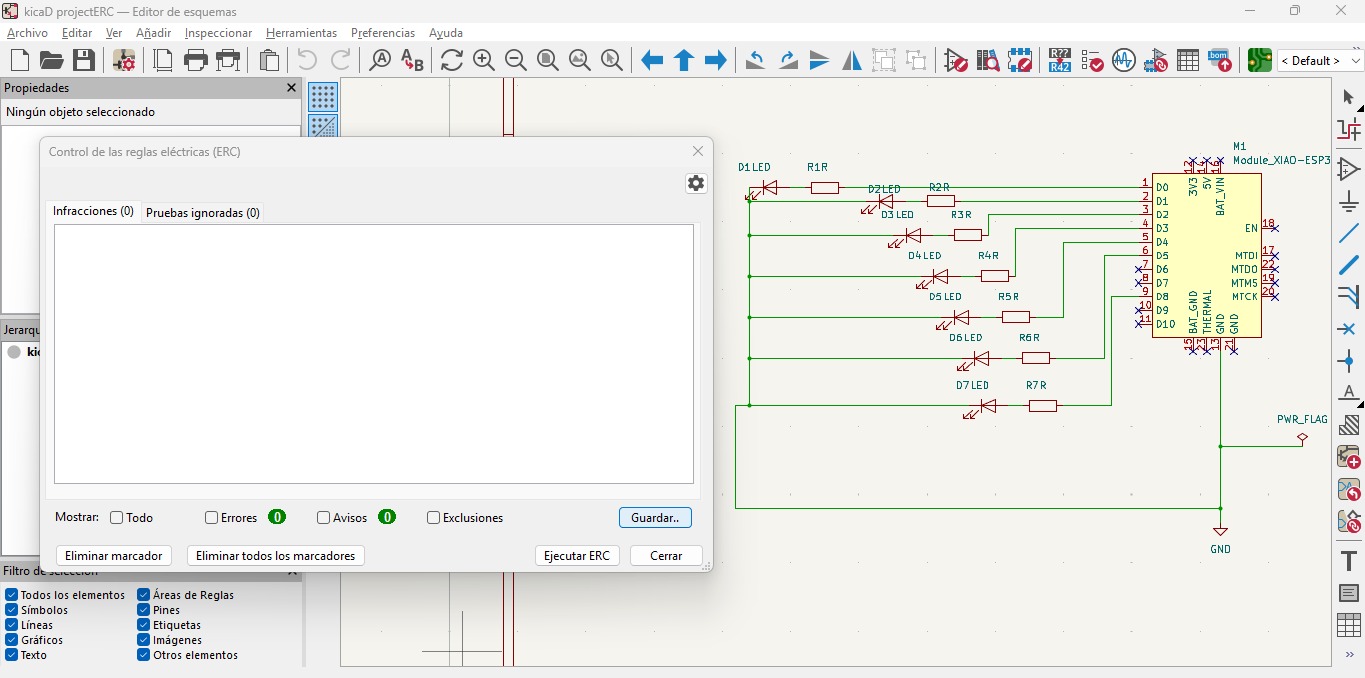The width and height of the screenshot is (1365, 678).
Task: Toggle the dotted grid display button
Action: tap(323, 97)
